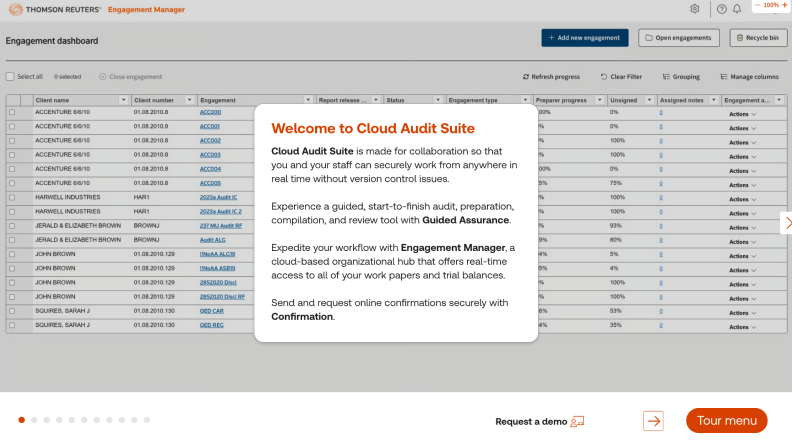Image resolution: width=792 pixels, height=446 pixels.
Task: Open Manage columns option
Action: click(x=748, y=77)
